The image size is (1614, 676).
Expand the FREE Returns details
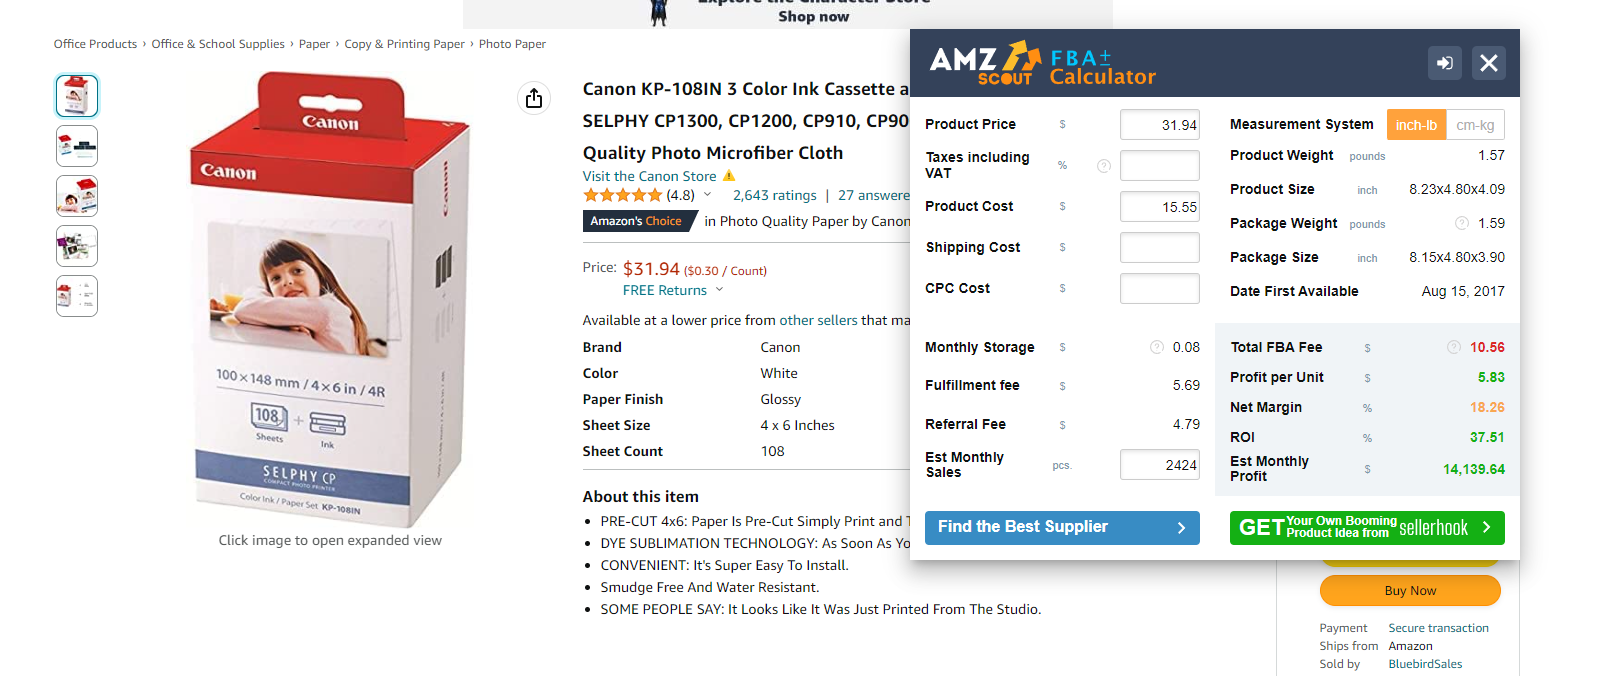click(719, 290)
